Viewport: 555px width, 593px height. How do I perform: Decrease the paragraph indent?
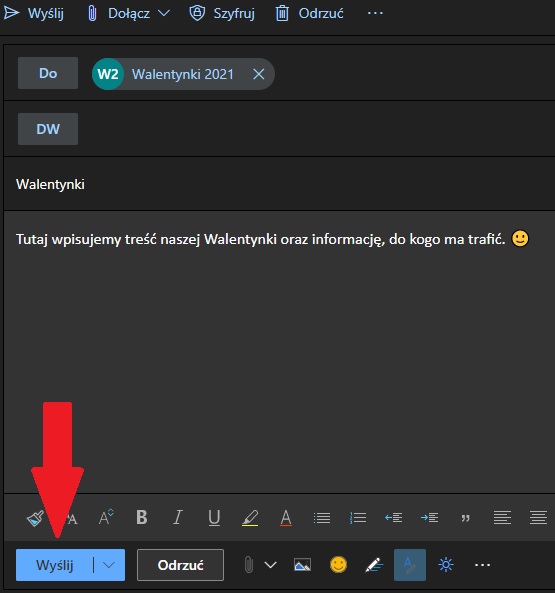[x=394, y=517]
